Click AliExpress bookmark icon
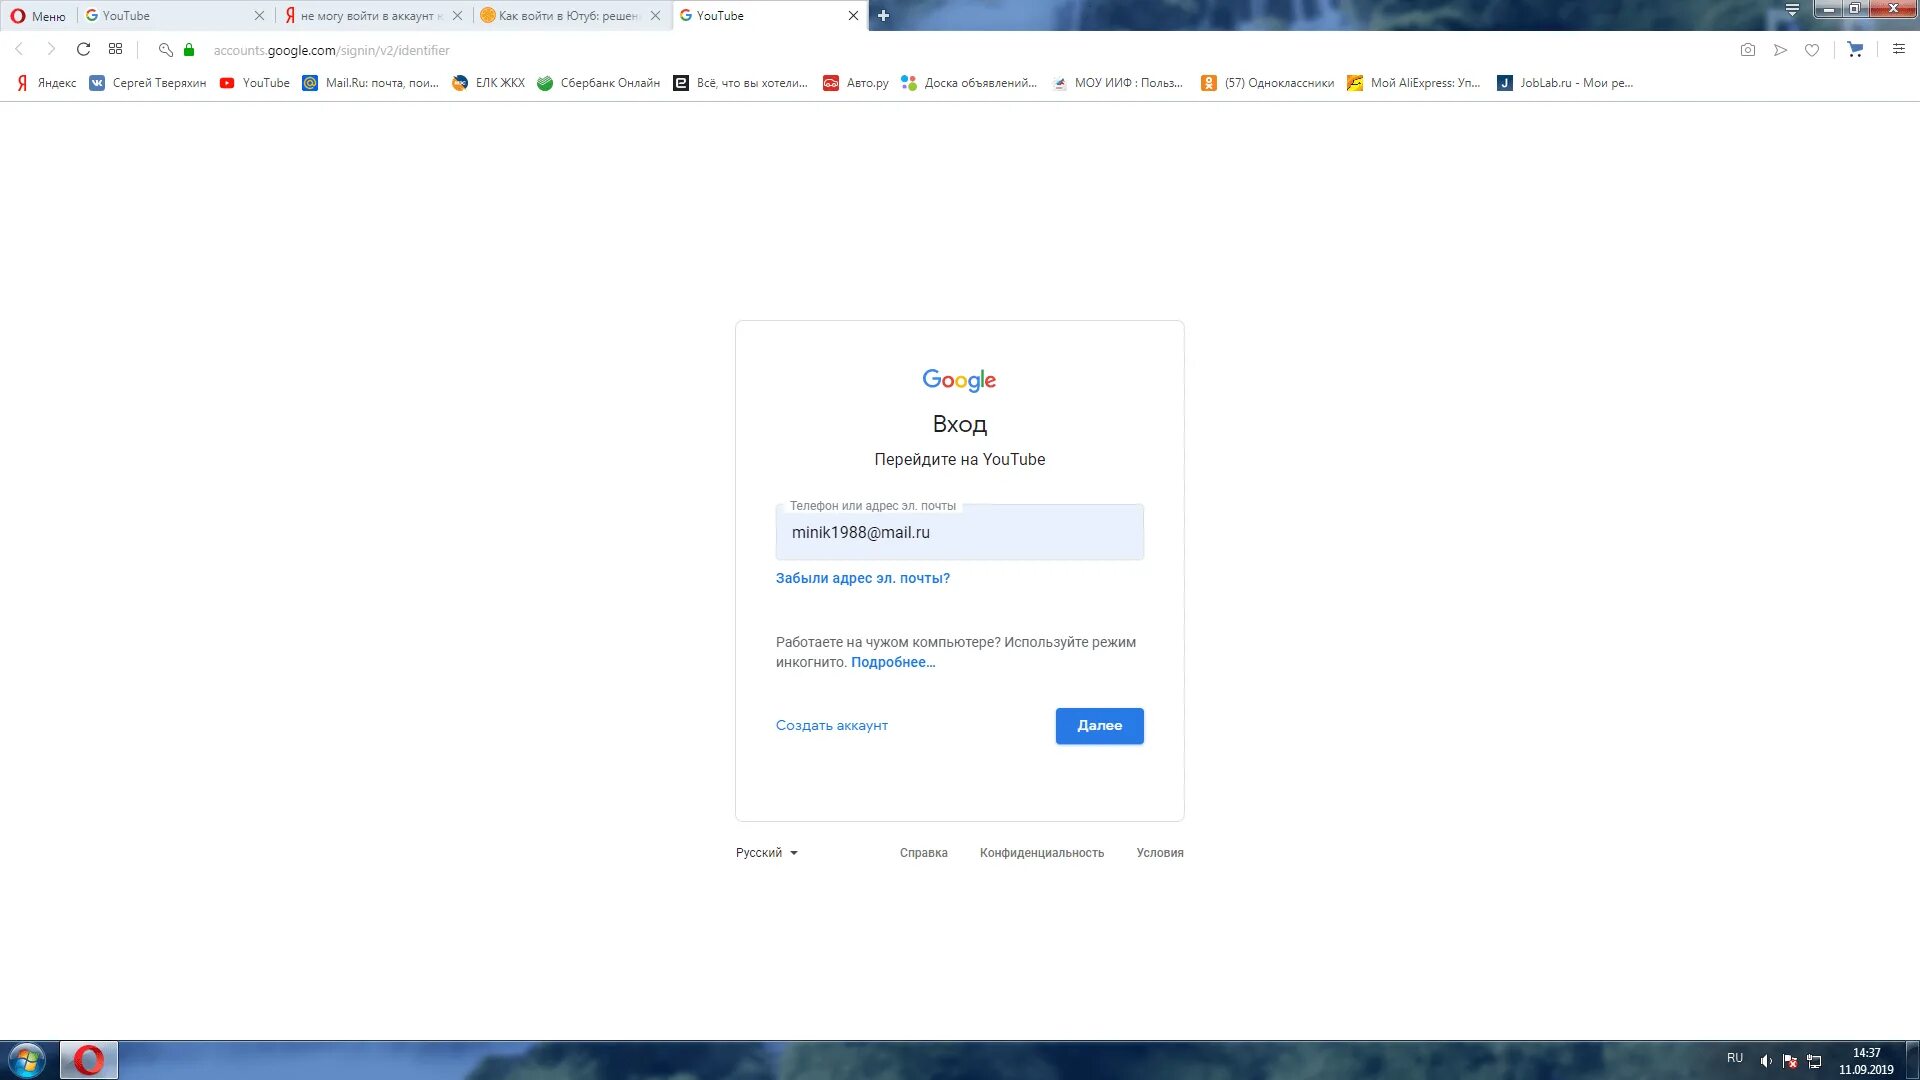Image resolution: width=1920 pixels, height=1080 pixels. [x=1356, y=82]
